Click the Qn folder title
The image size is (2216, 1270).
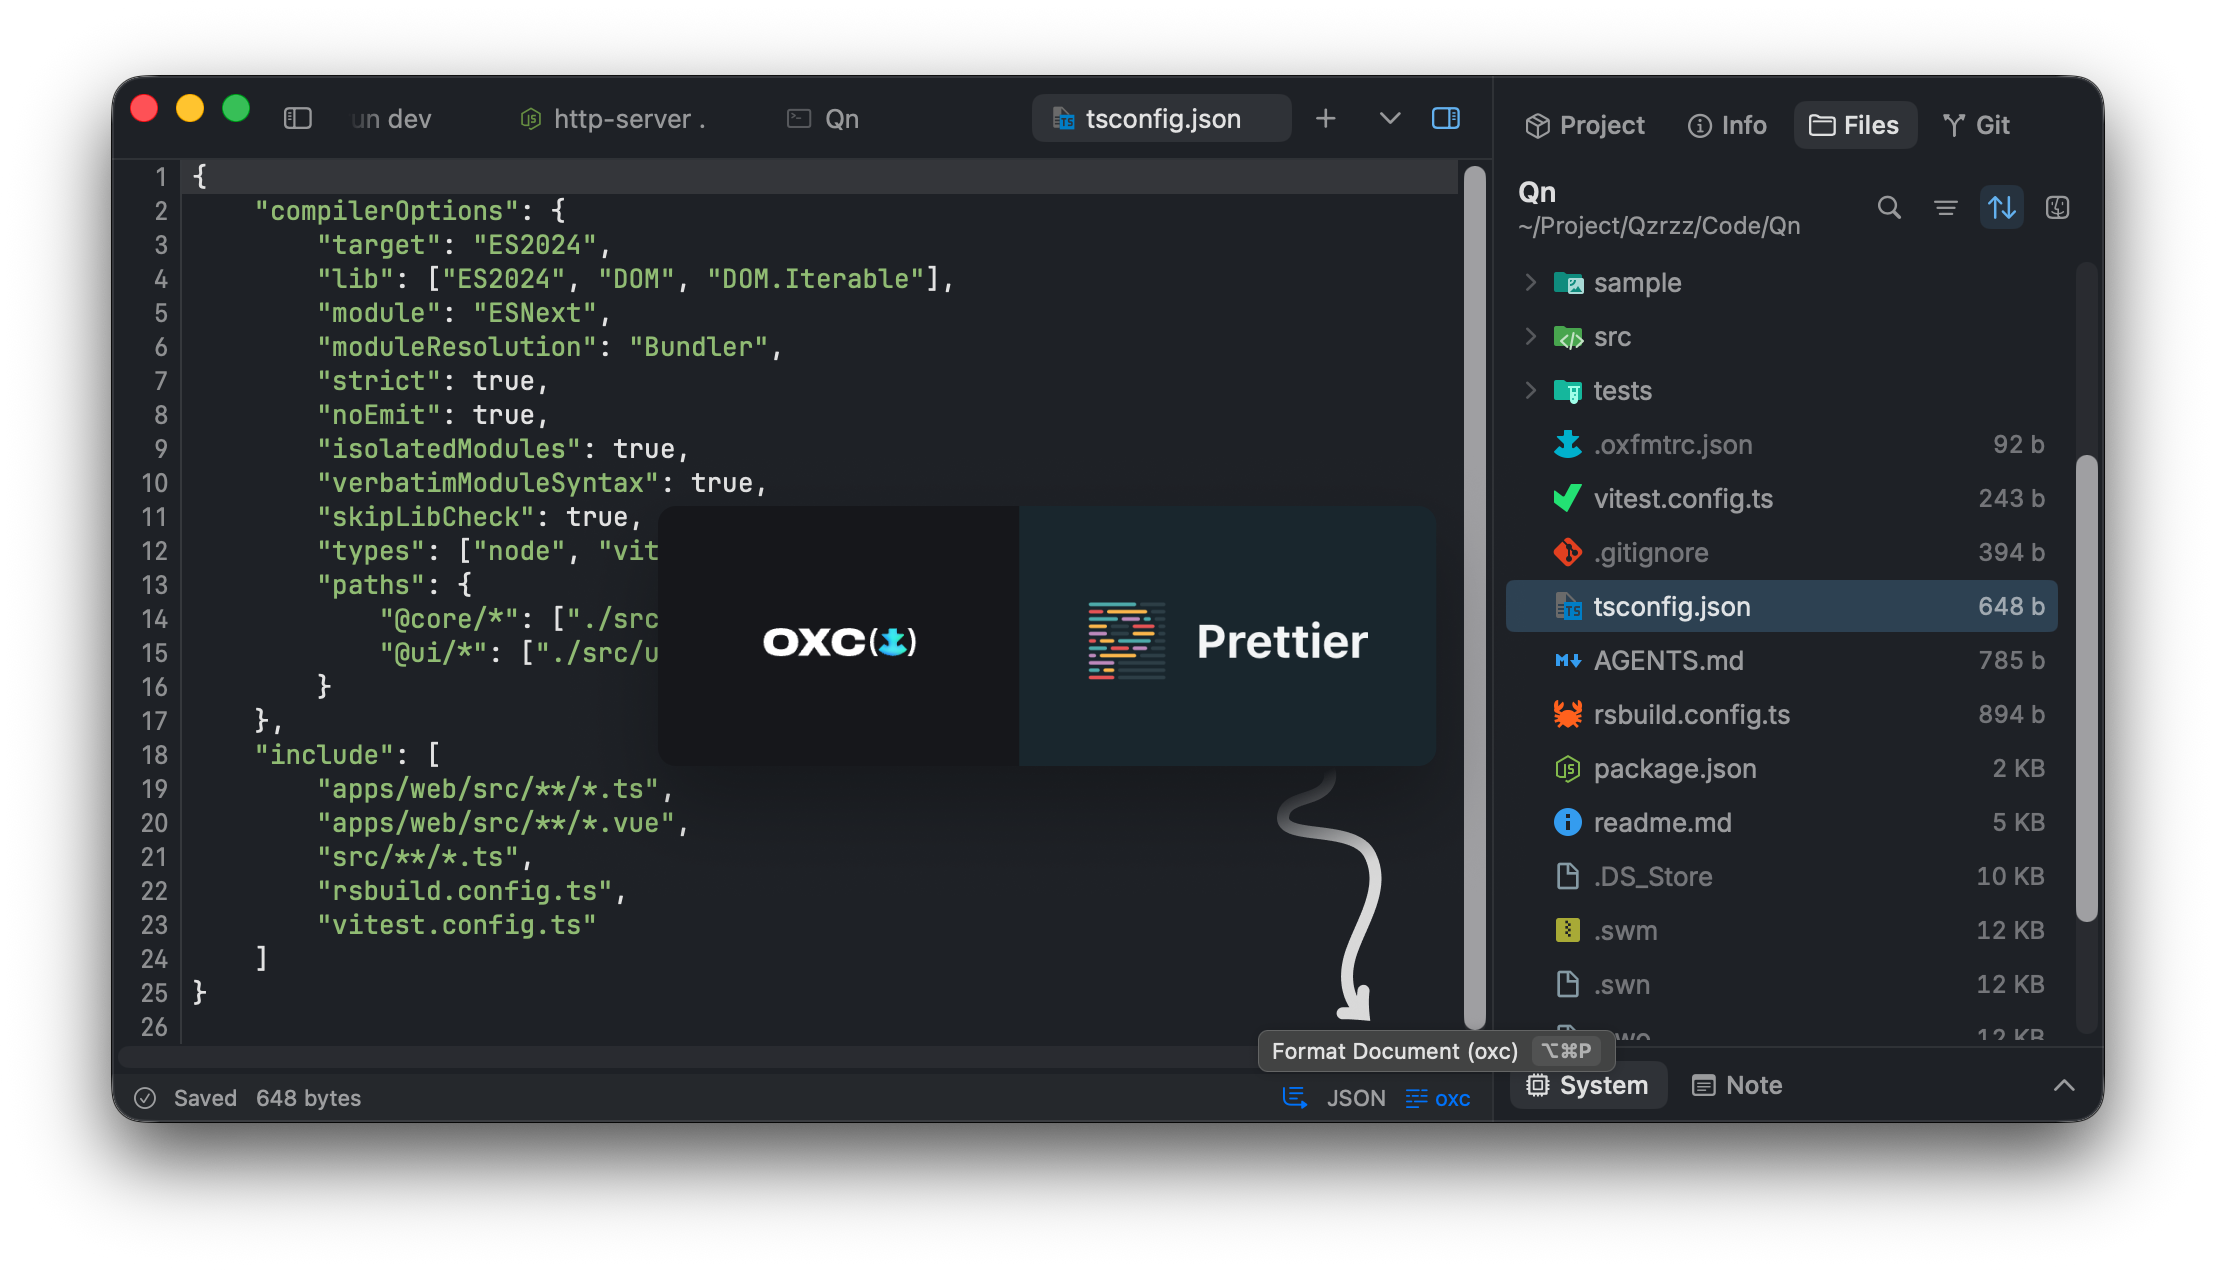[1537, 192]
